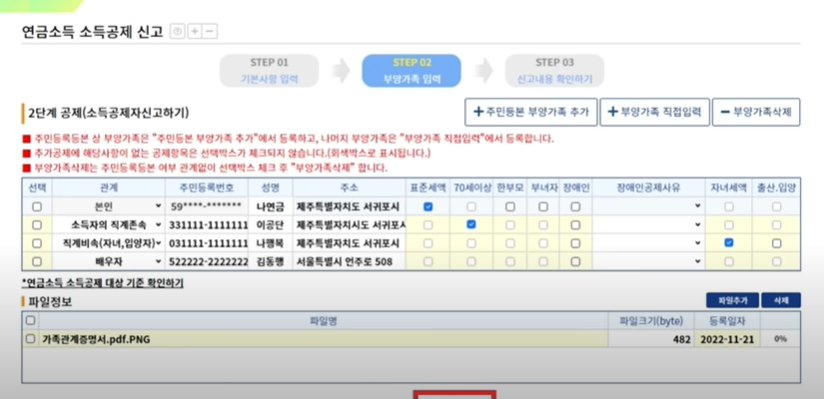Check the 선택 box for the 나땡복 row
Screen dimensions: 824x399
(x=37, y=243)
